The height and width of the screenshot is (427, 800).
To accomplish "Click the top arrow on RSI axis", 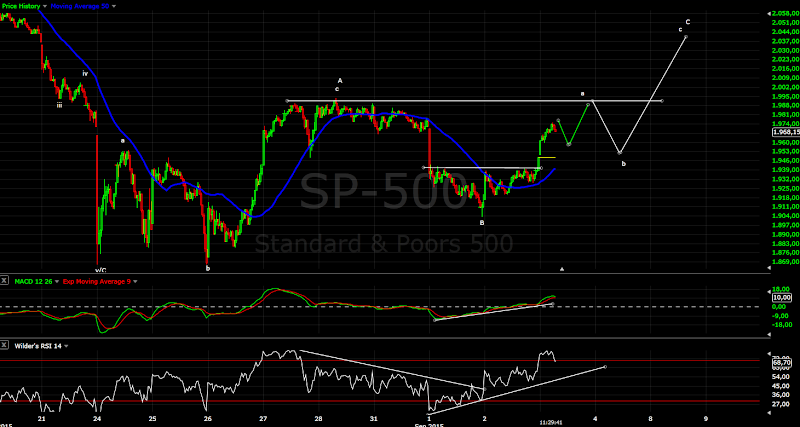I will (x=769, y=353).
